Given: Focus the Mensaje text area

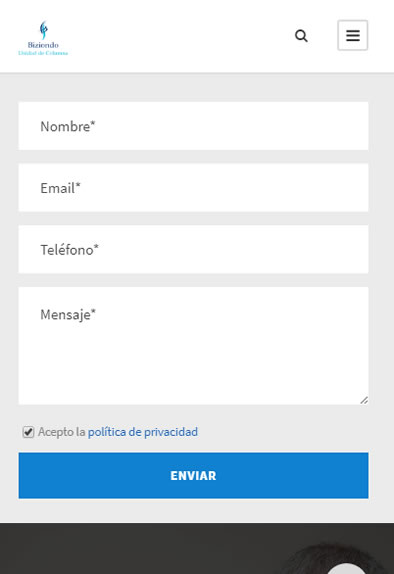Looking at the screenshot, I should [x=193, y=346].
